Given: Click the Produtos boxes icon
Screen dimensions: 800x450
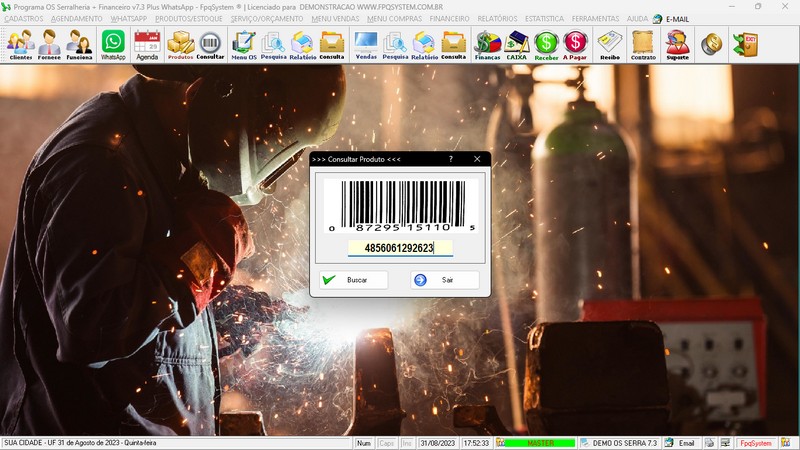Looking at the screenshot, I should coord(180,44).
